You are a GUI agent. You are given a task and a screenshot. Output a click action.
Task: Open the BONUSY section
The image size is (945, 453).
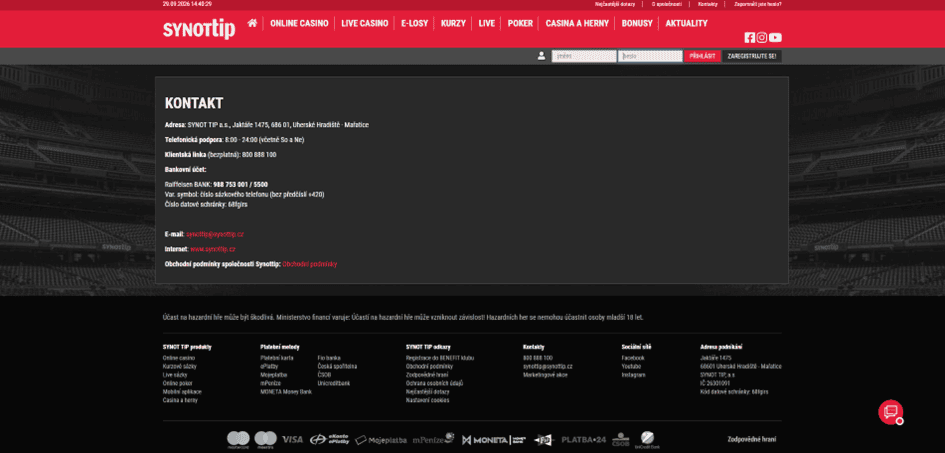[x=637, y=23]
